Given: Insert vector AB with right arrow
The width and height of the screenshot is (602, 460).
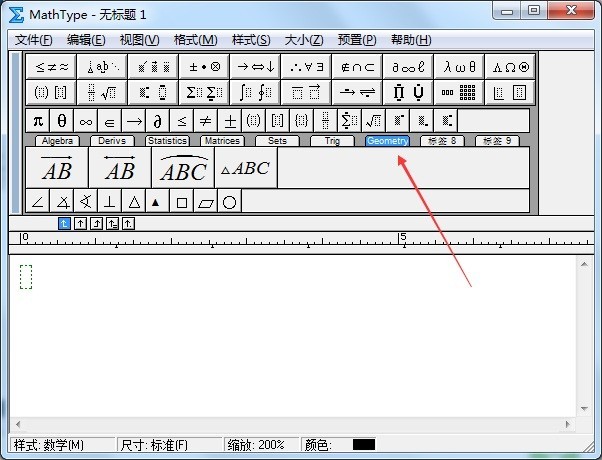Looking at the screenshot, I should tap(56, 168).
